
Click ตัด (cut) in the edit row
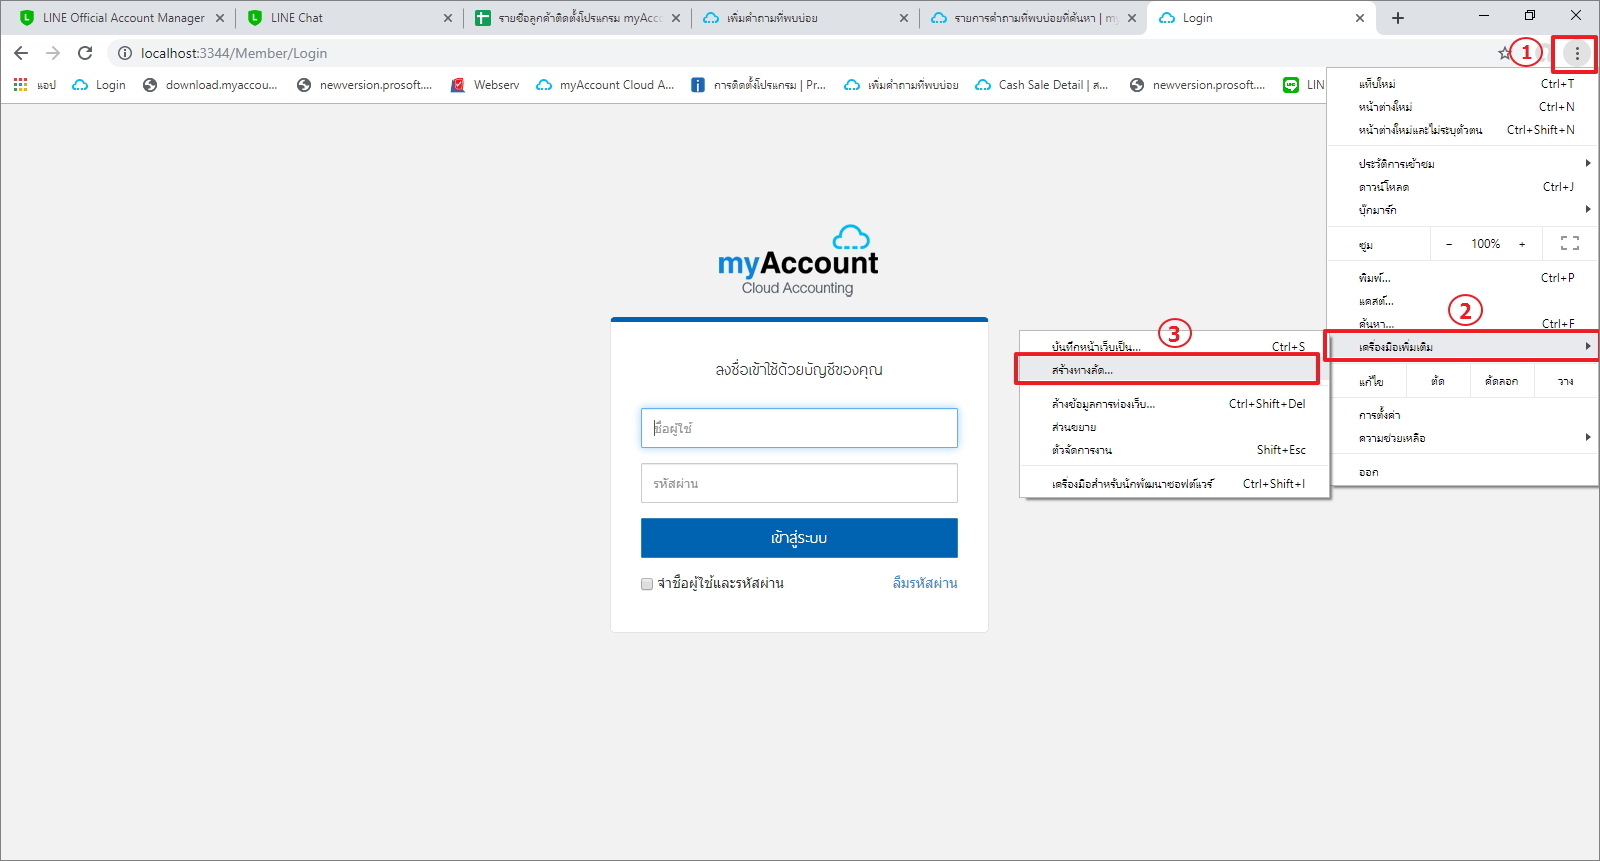(x=1438, y=381)
